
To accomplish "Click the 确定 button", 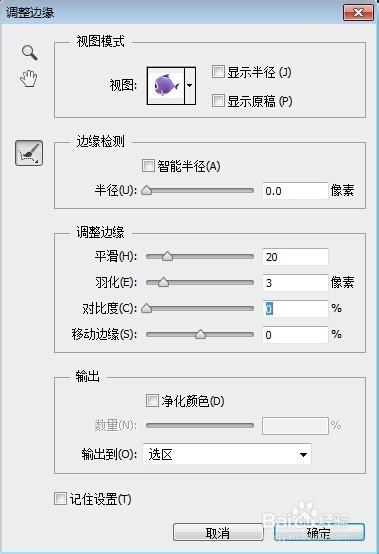I will (x=319, y=532).
